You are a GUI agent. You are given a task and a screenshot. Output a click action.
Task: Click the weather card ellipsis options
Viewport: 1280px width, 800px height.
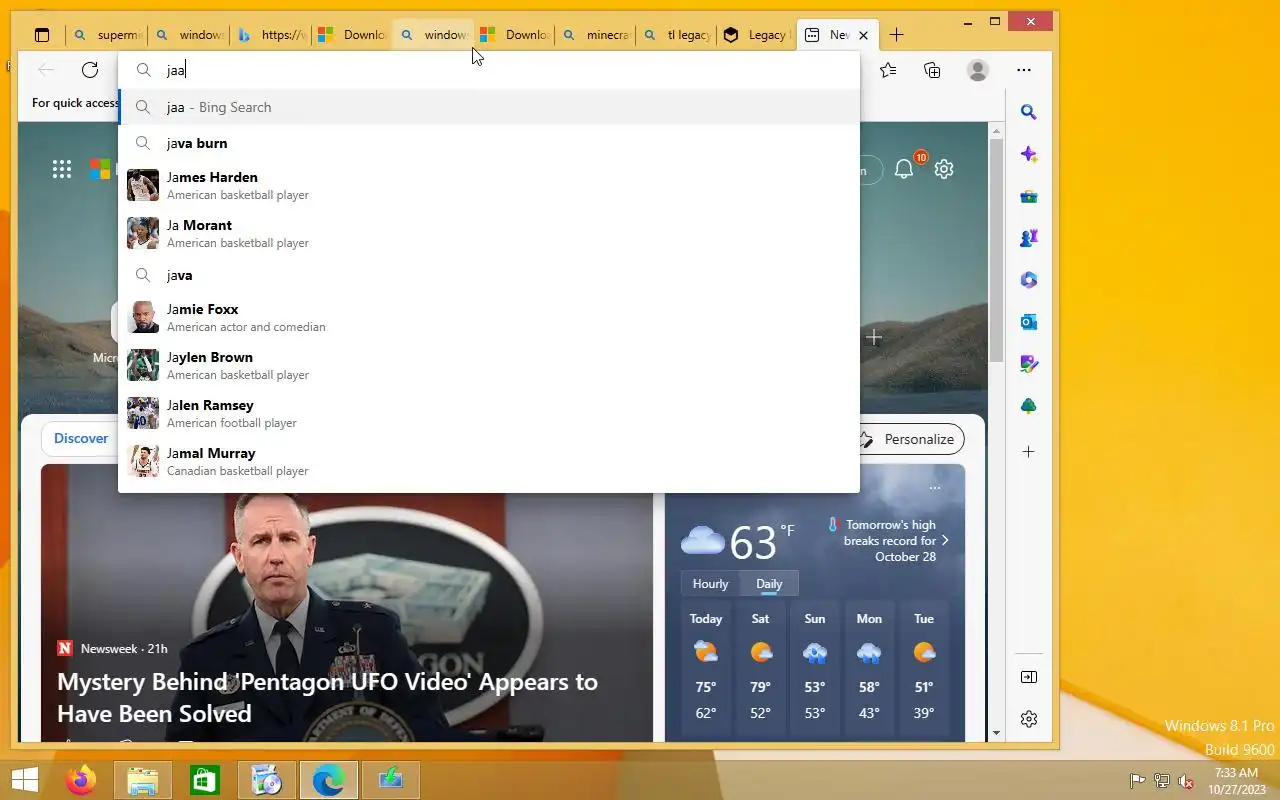pyautogui.click(x=935, y=488)
